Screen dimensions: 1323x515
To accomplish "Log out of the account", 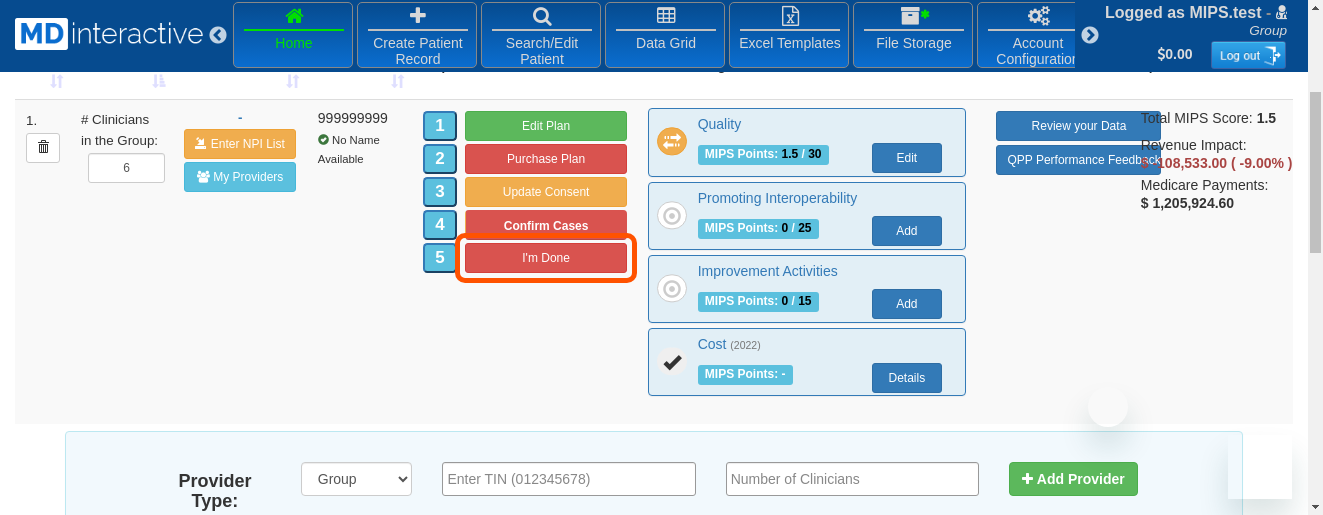I will click(1247, 55).
